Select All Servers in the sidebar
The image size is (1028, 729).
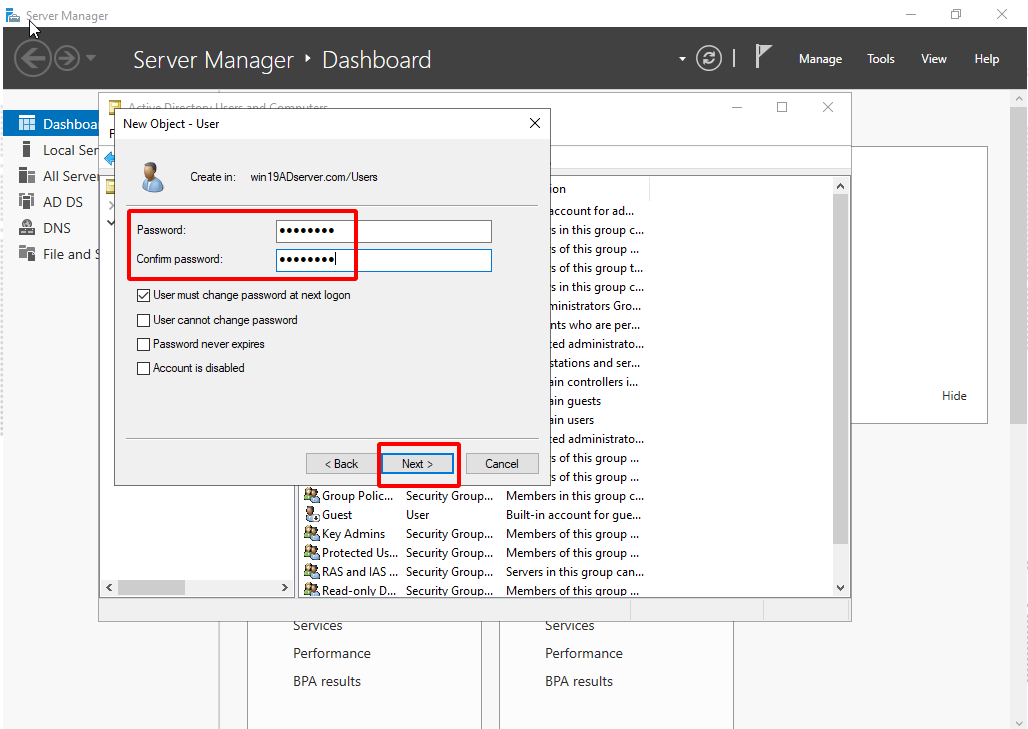pyautogui.click(x=51, y=176)
